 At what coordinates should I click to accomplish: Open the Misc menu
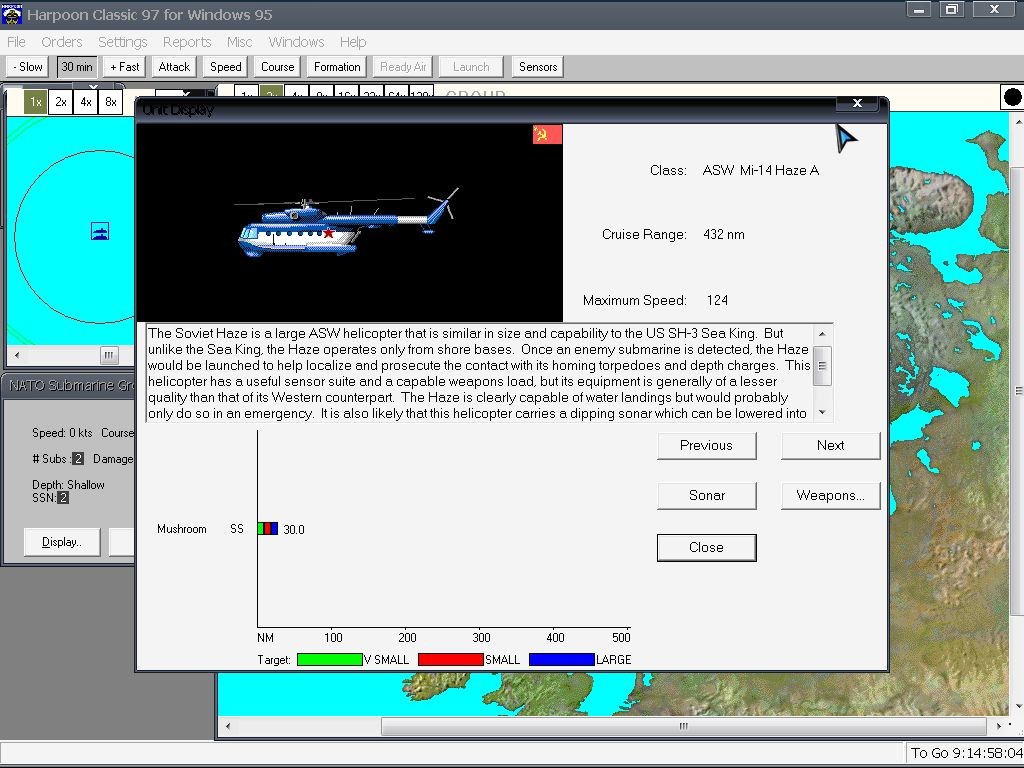239,42
